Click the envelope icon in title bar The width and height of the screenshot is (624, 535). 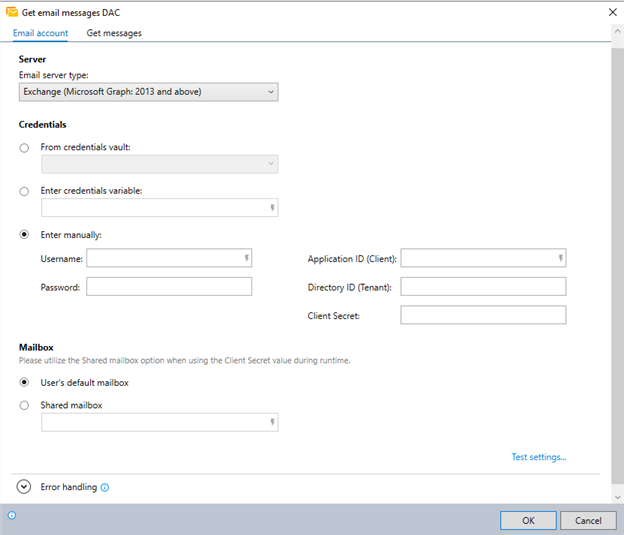11,12
